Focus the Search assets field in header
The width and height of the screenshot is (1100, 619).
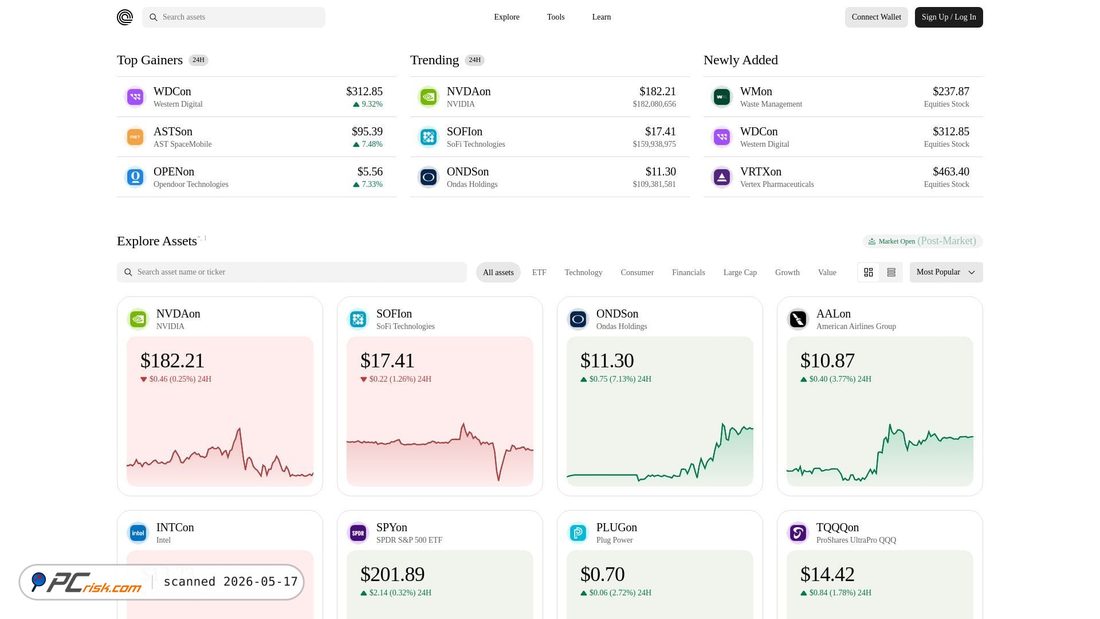(234, 17)
